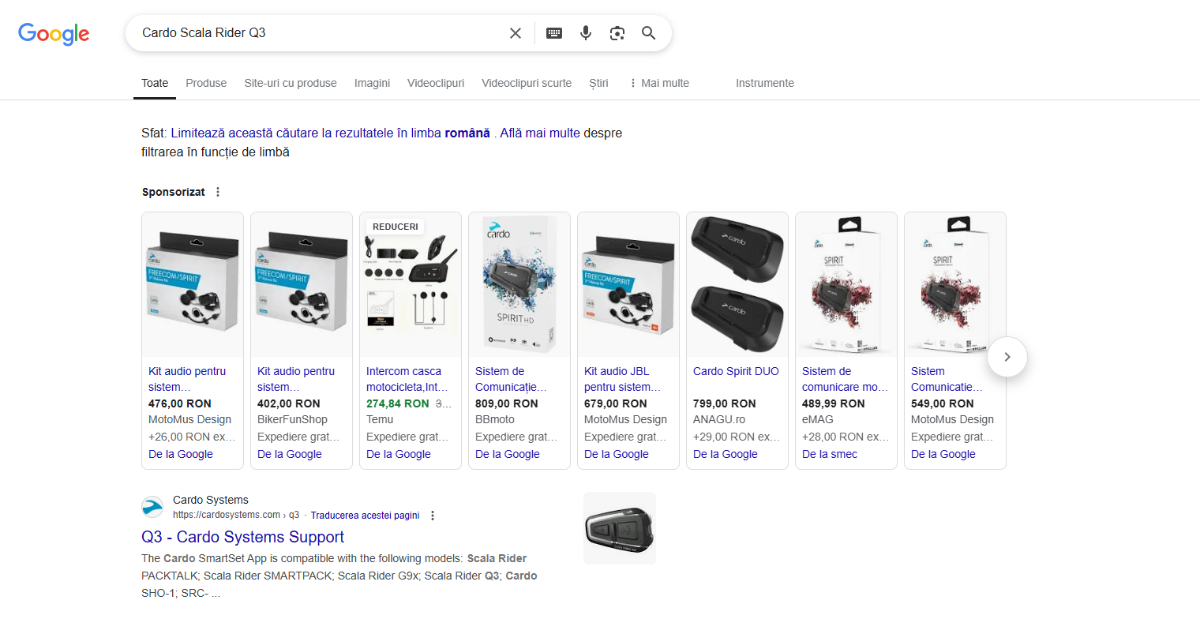Start a voice search with the microphone
Screen dimensions: 1200x619
coord(586,33)
